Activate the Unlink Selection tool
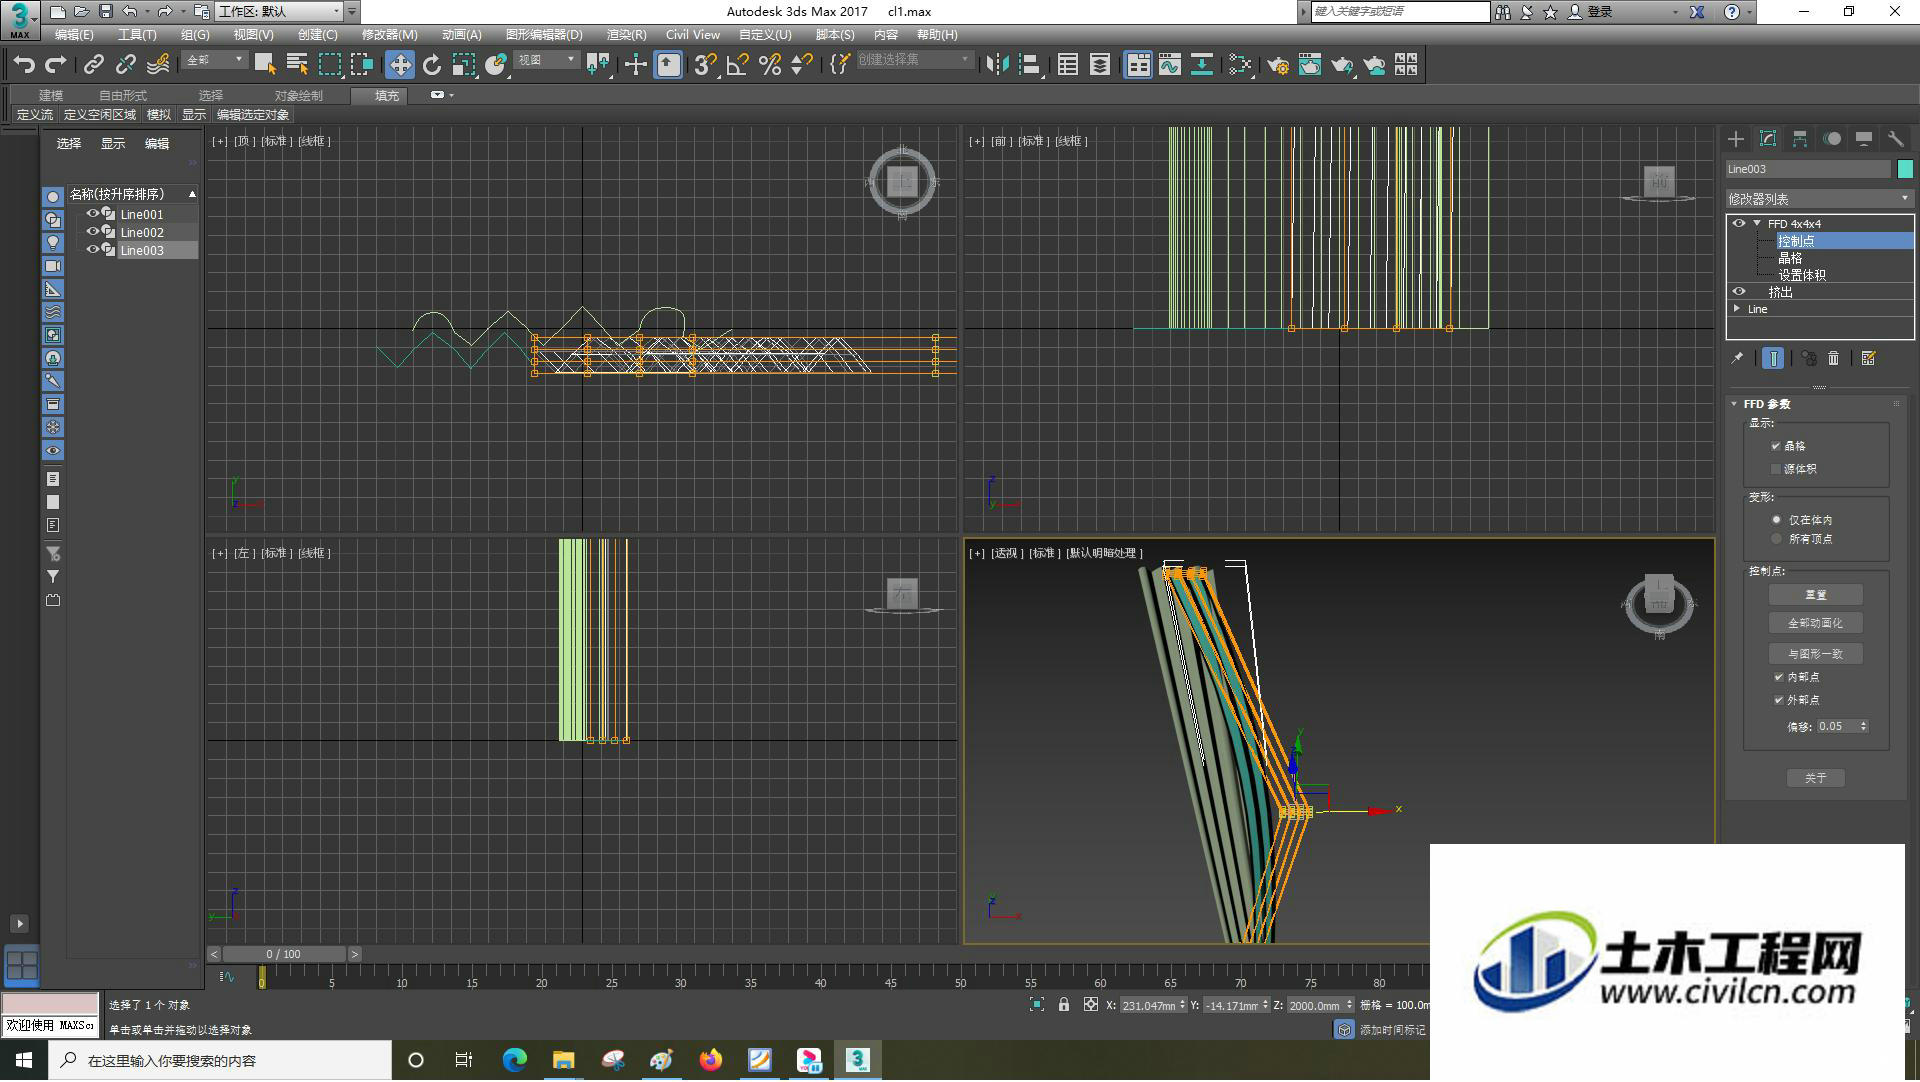Viewport: 1920px width, 1082px height. [126, 65]
